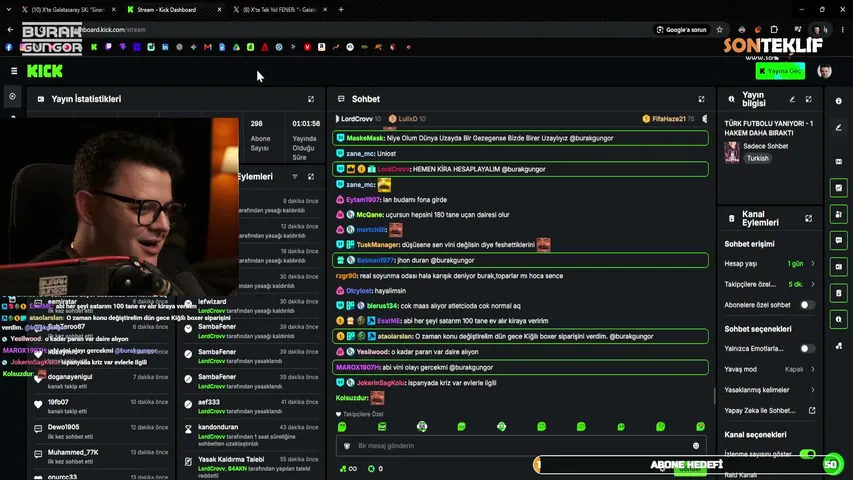Image resolution: width=853 pixels, height=480 pixels.
Task: Click the Sohbet chat scrollbar
Action: (714, 396)
